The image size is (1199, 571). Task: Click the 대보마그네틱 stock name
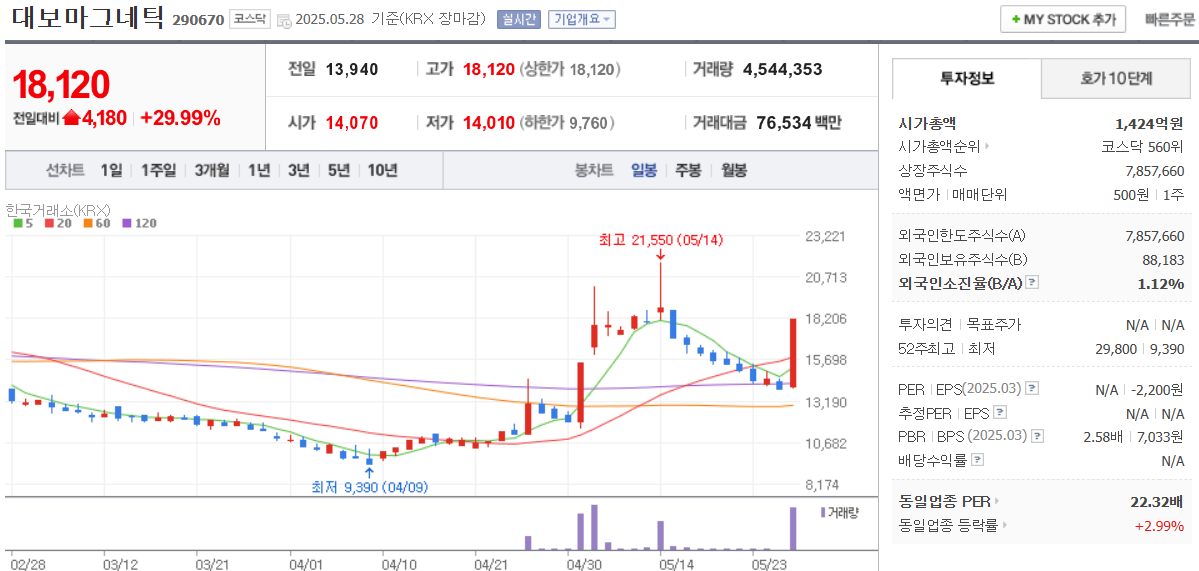pos(88,18)
